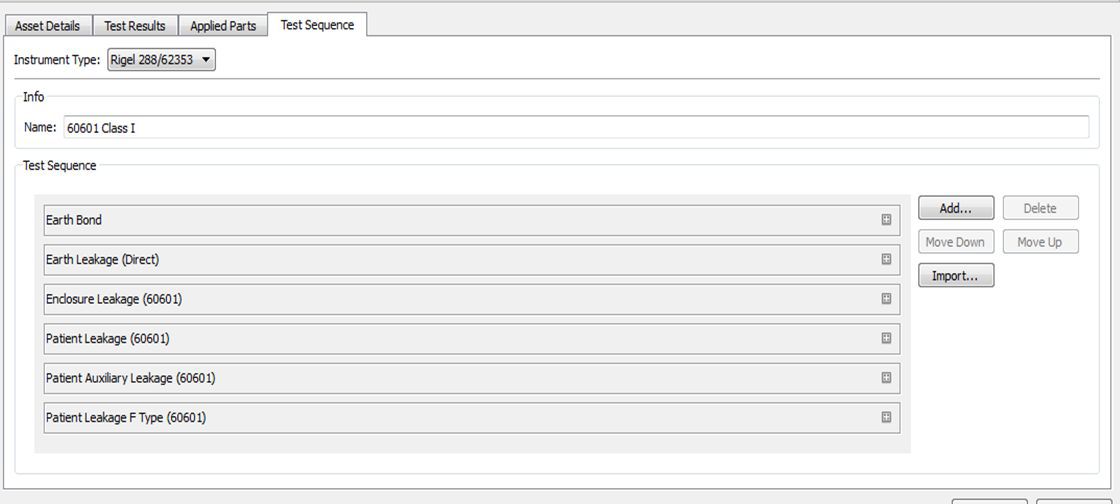Click the sequence Name input field
This screenshot has height=504, width=1120.
click(575, 128)
